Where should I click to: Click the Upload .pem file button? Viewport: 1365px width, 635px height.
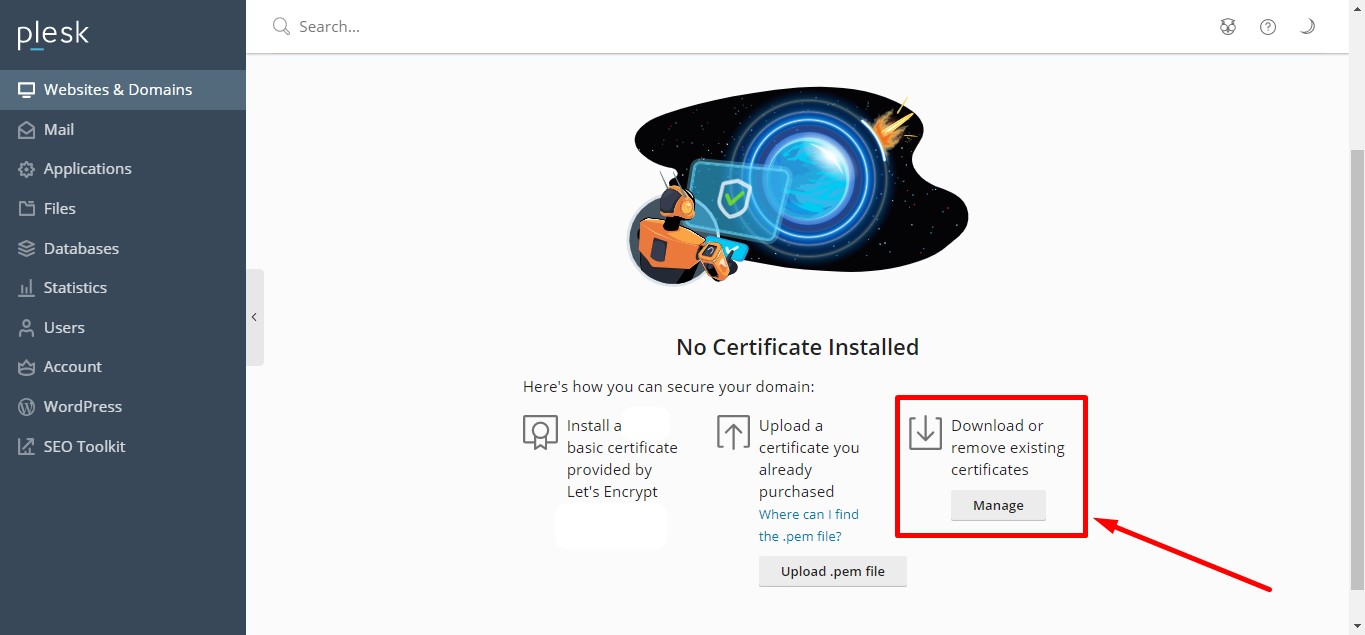pyautogui.click(x=833, y=572)
